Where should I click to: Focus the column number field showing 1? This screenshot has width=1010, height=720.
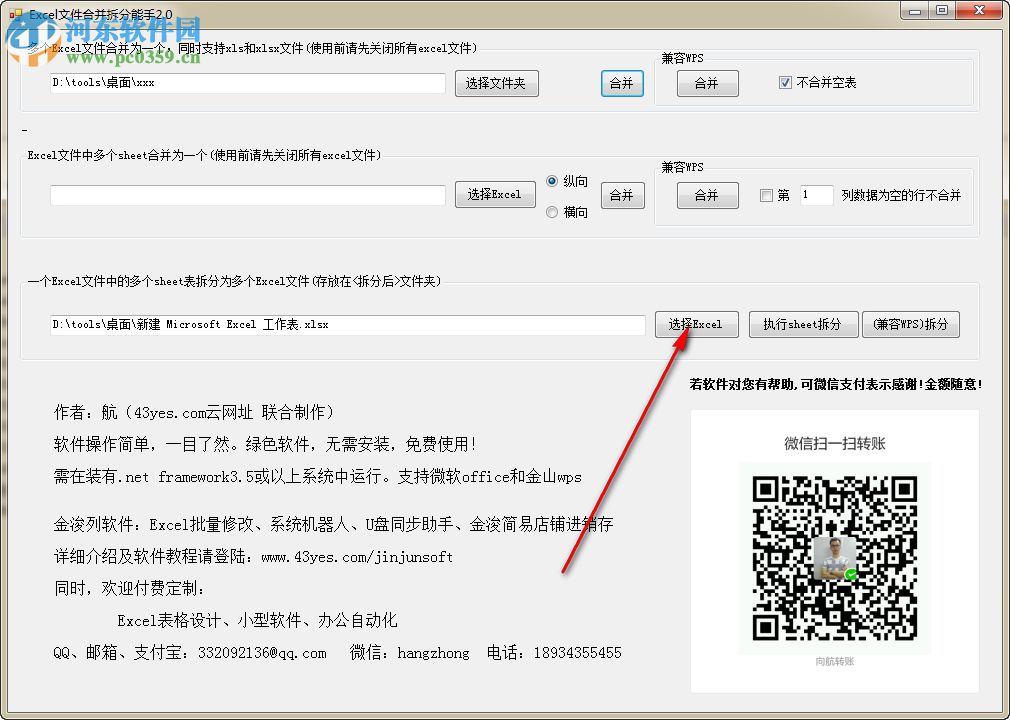(x=816, y=195)
